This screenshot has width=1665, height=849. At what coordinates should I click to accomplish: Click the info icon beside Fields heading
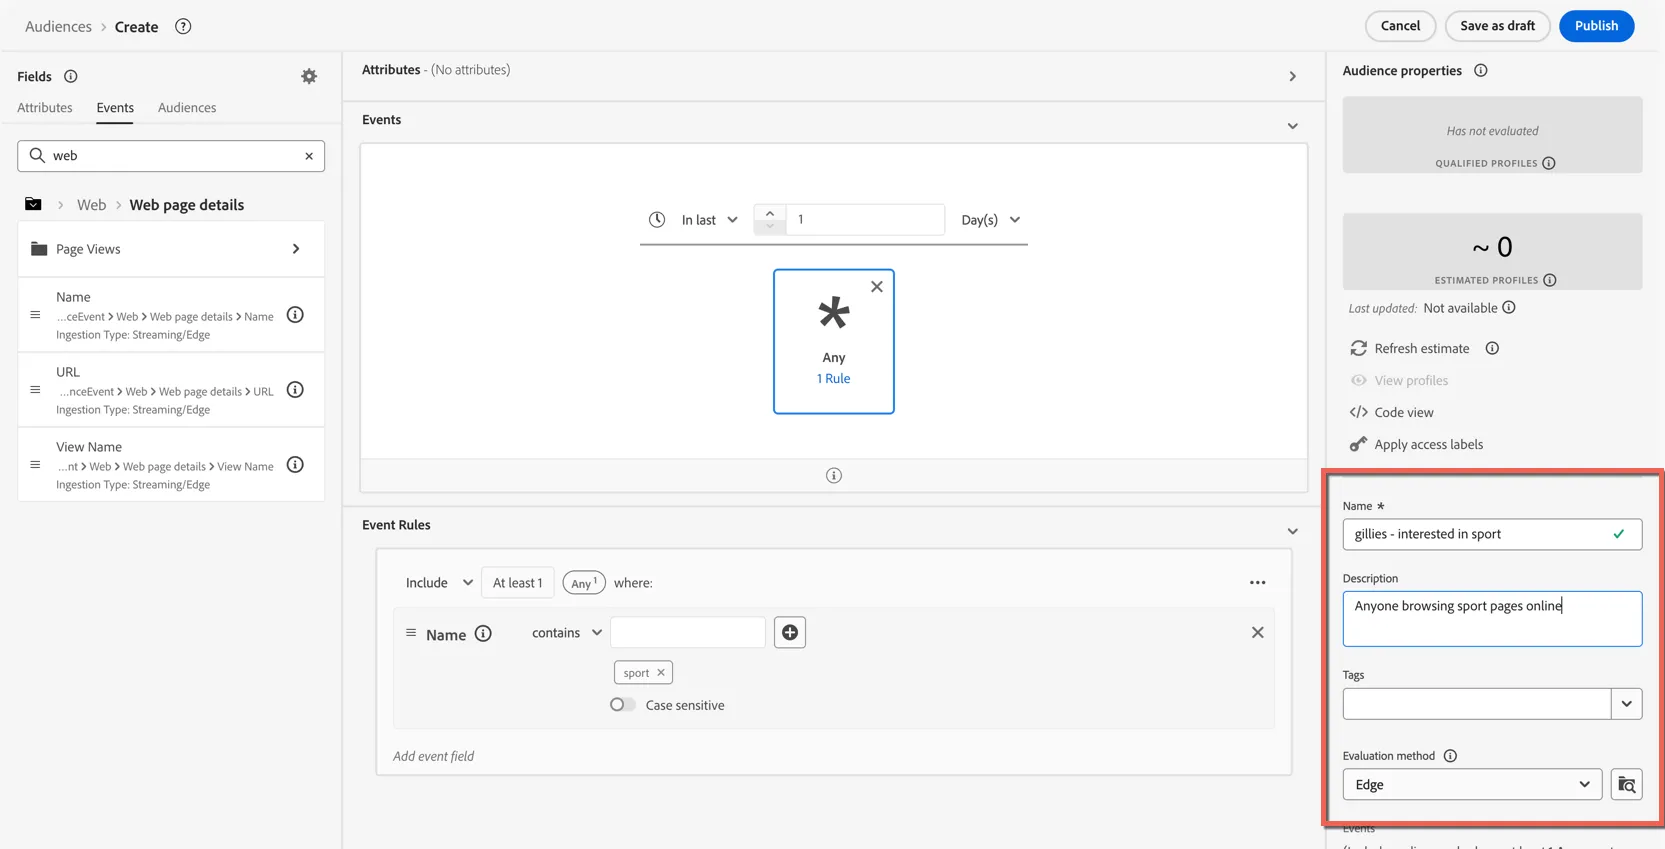[71, 76]
